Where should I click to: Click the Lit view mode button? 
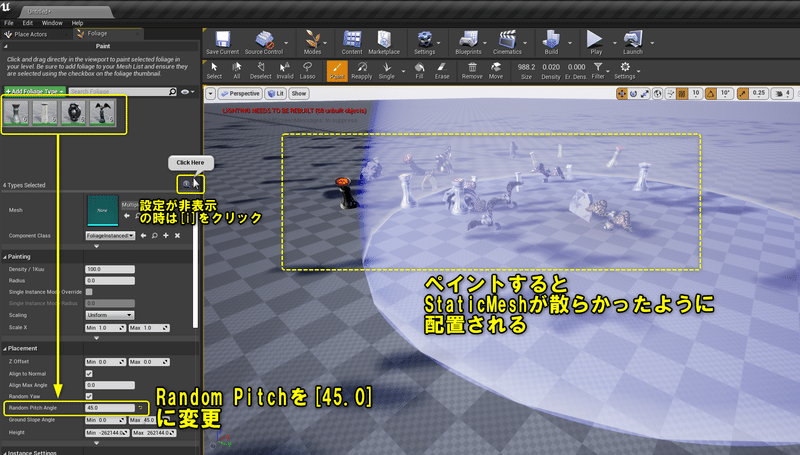276,93
